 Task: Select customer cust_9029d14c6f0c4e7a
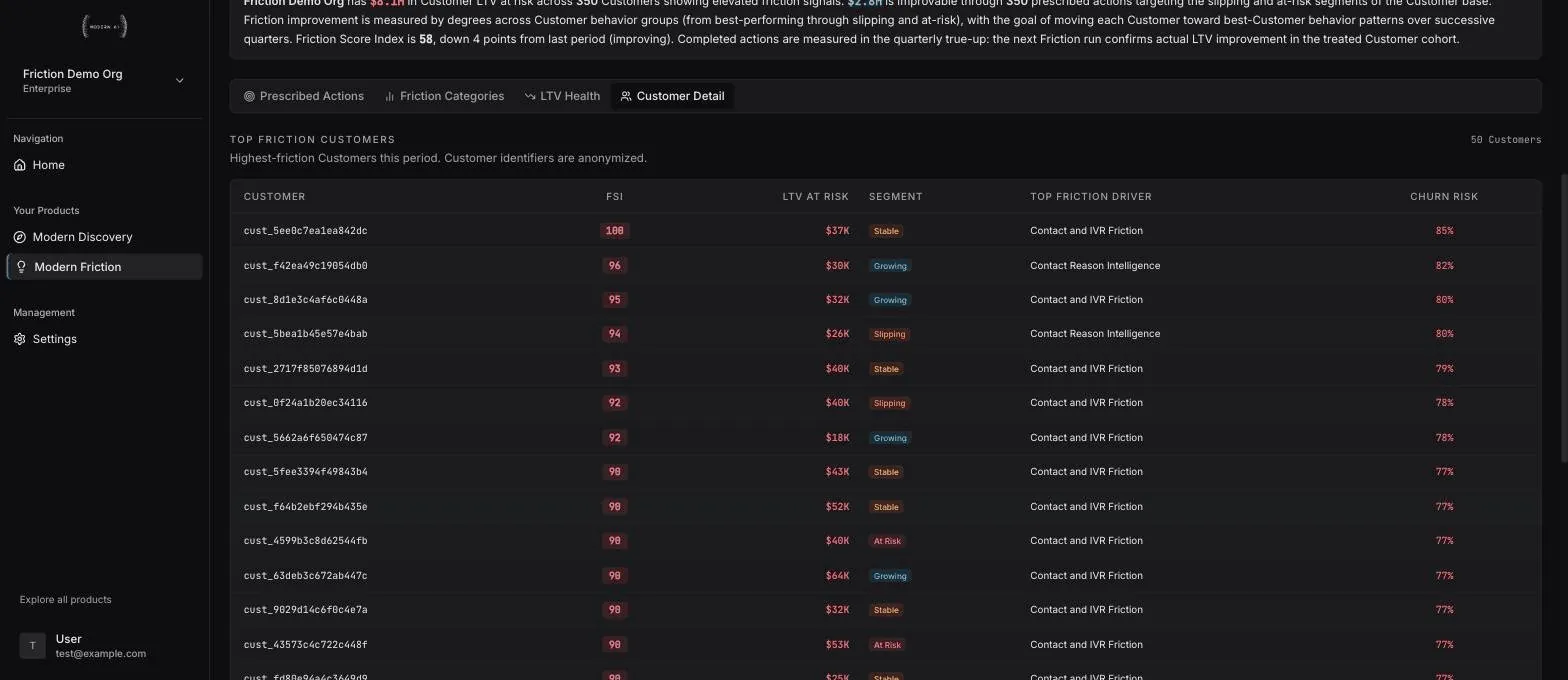tap(305, 610)
